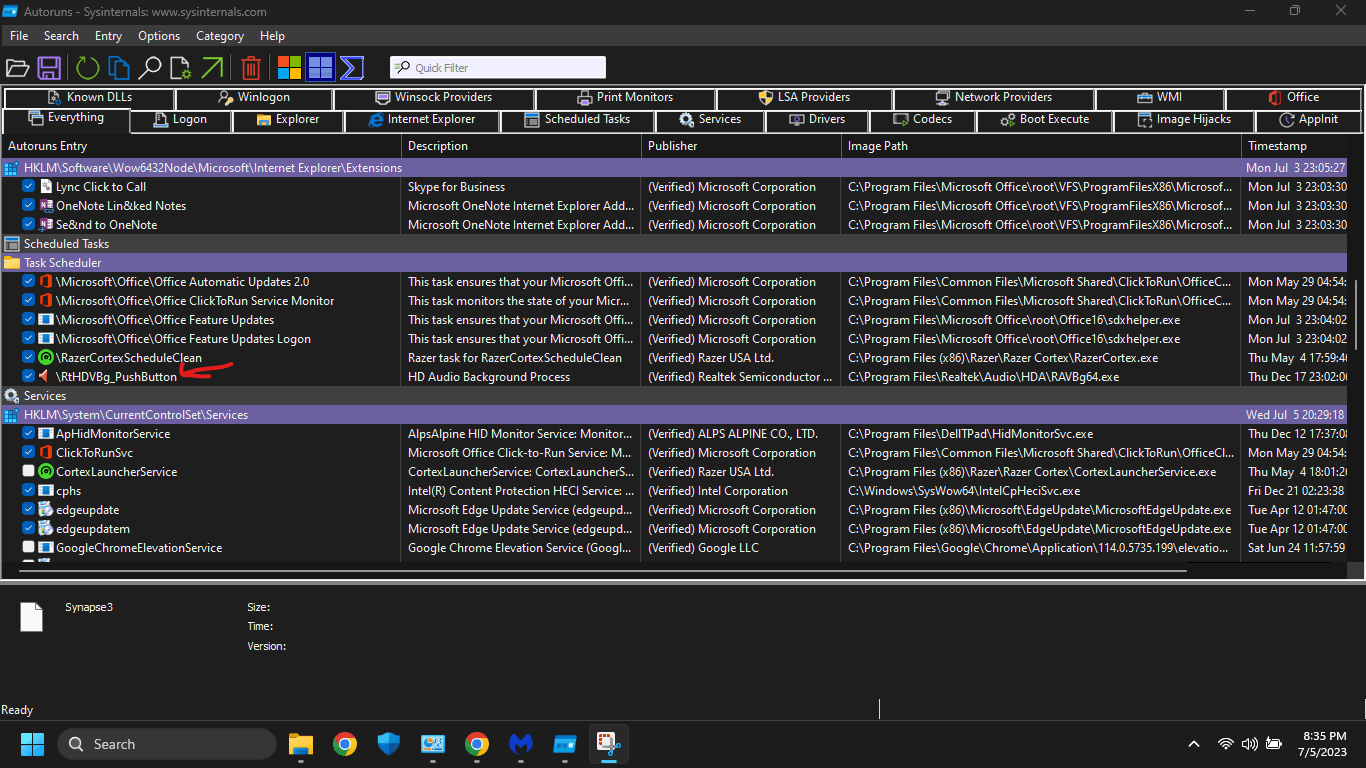Toggle hiding Microsoft entries with the four-color logo
The image size is (1366, 768).
tap(290, 68)
